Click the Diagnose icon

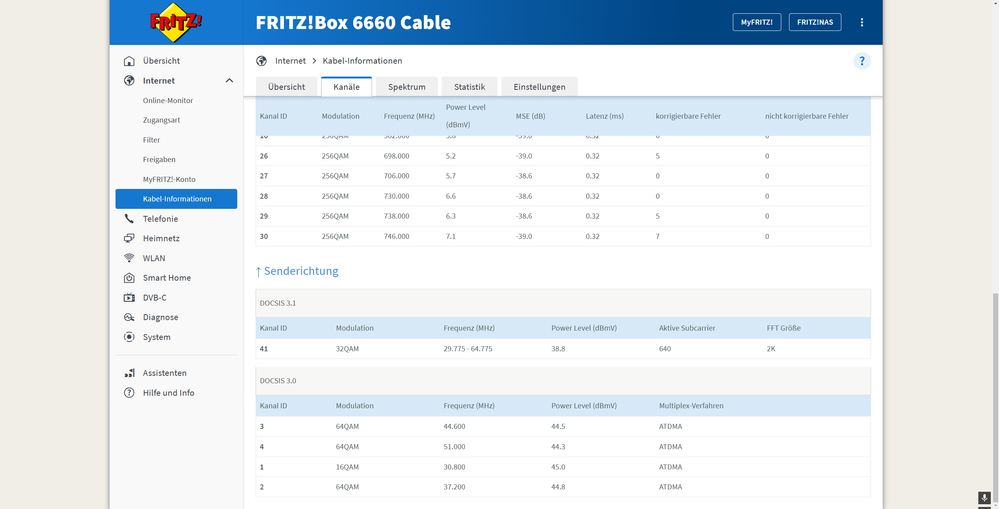pos(129,317)
